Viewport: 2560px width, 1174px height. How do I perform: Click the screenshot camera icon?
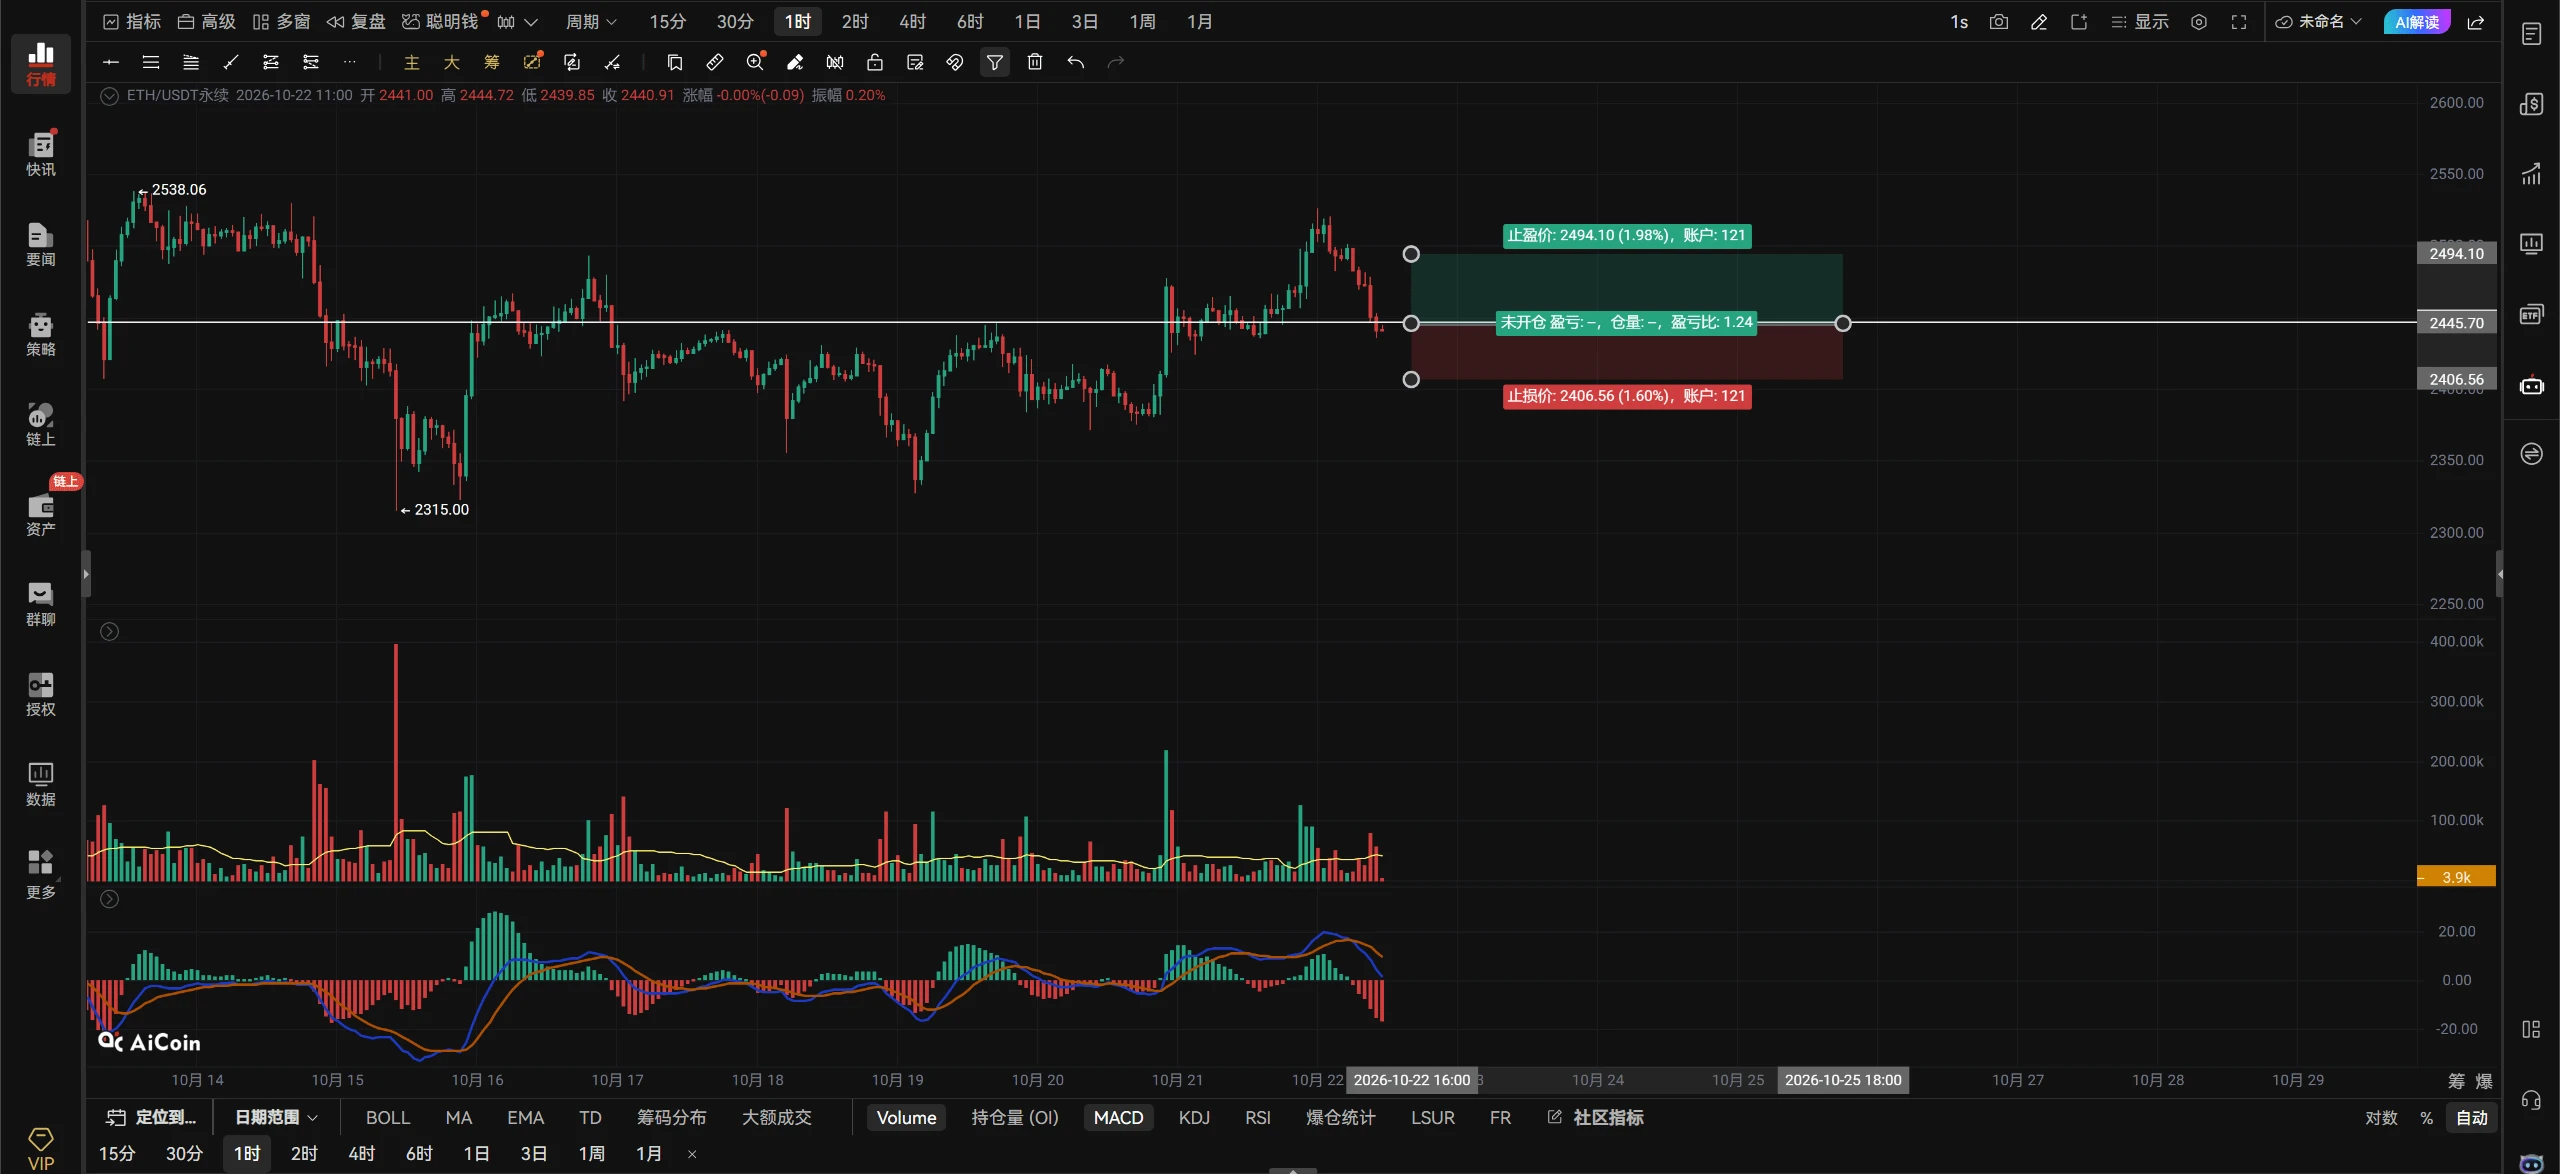click(1998, 22)
